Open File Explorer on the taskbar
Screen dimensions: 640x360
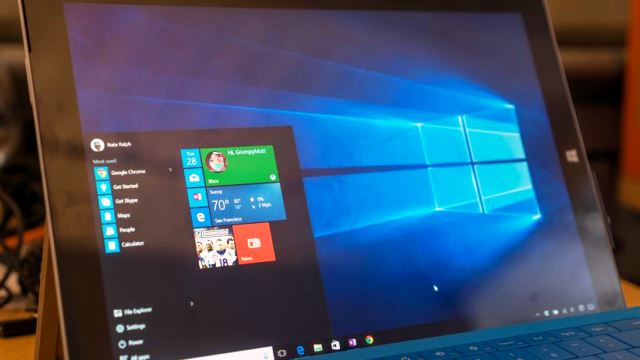tap(318, 348)
